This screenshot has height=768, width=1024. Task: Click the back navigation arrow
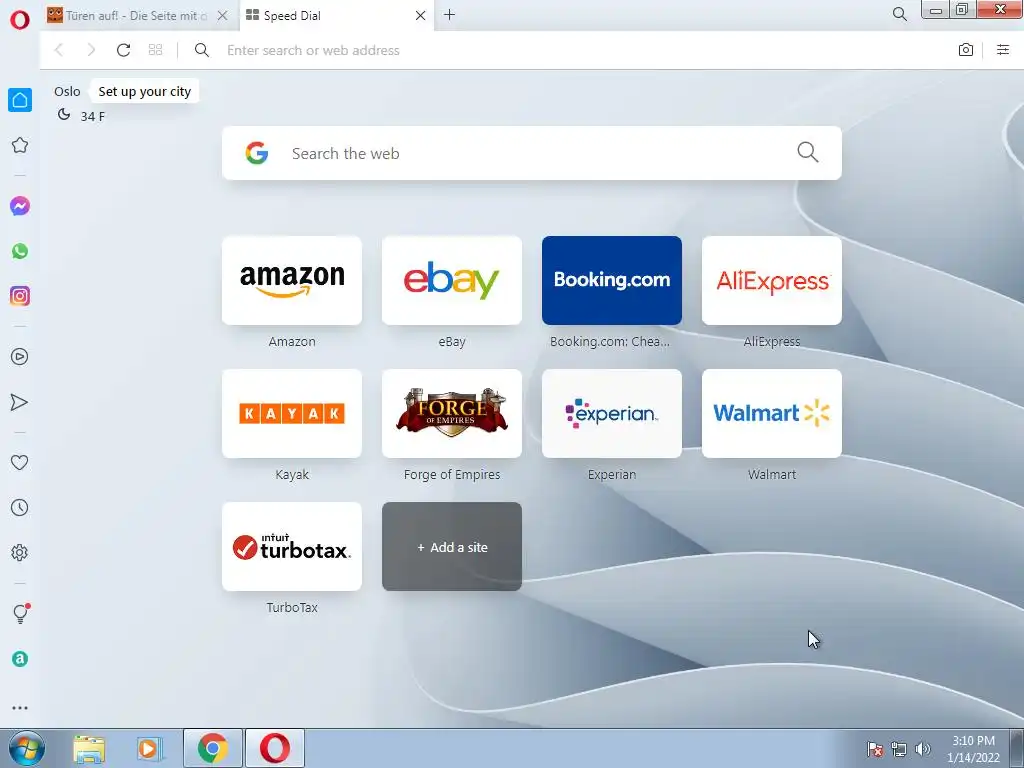coord(59,50)
